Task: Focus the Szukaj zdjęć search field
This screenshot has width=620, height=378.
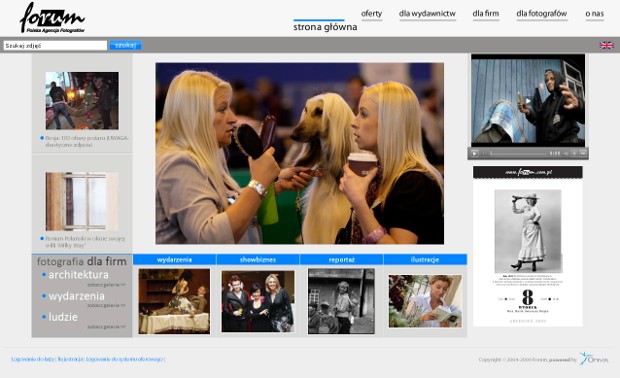Action: click(55, 45)
